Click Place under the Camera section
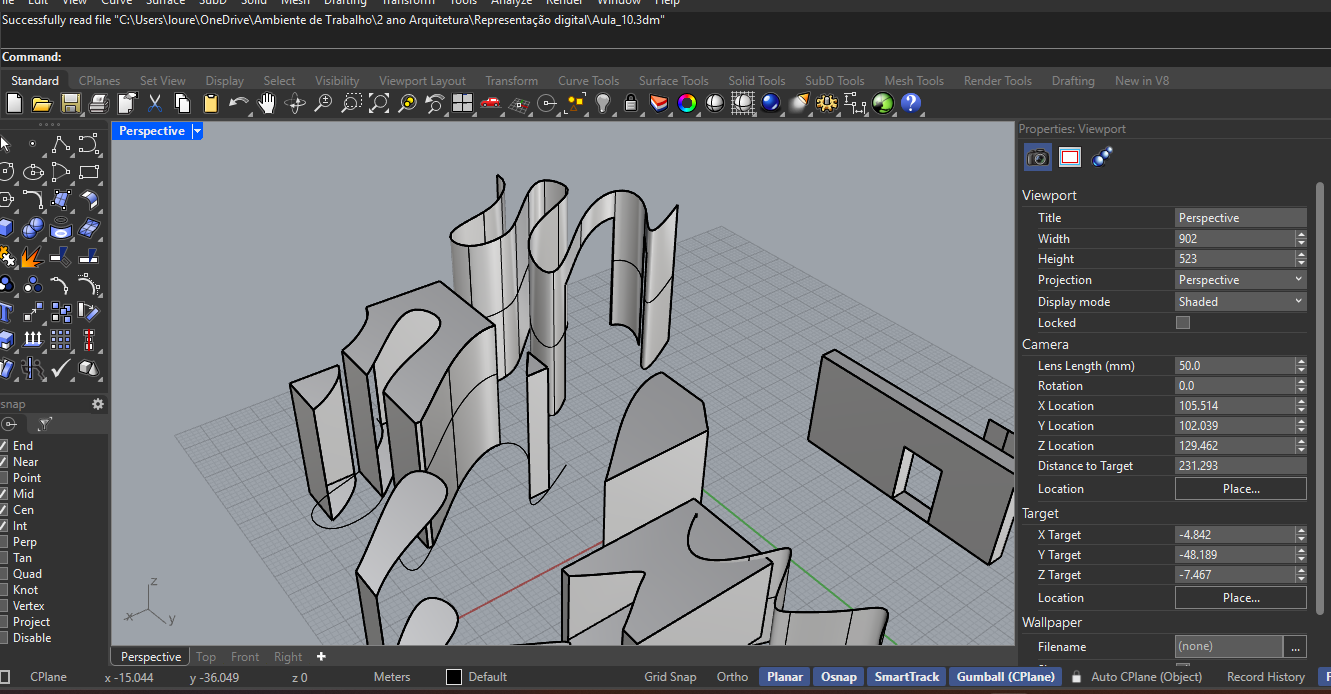 pos(1240,488)
